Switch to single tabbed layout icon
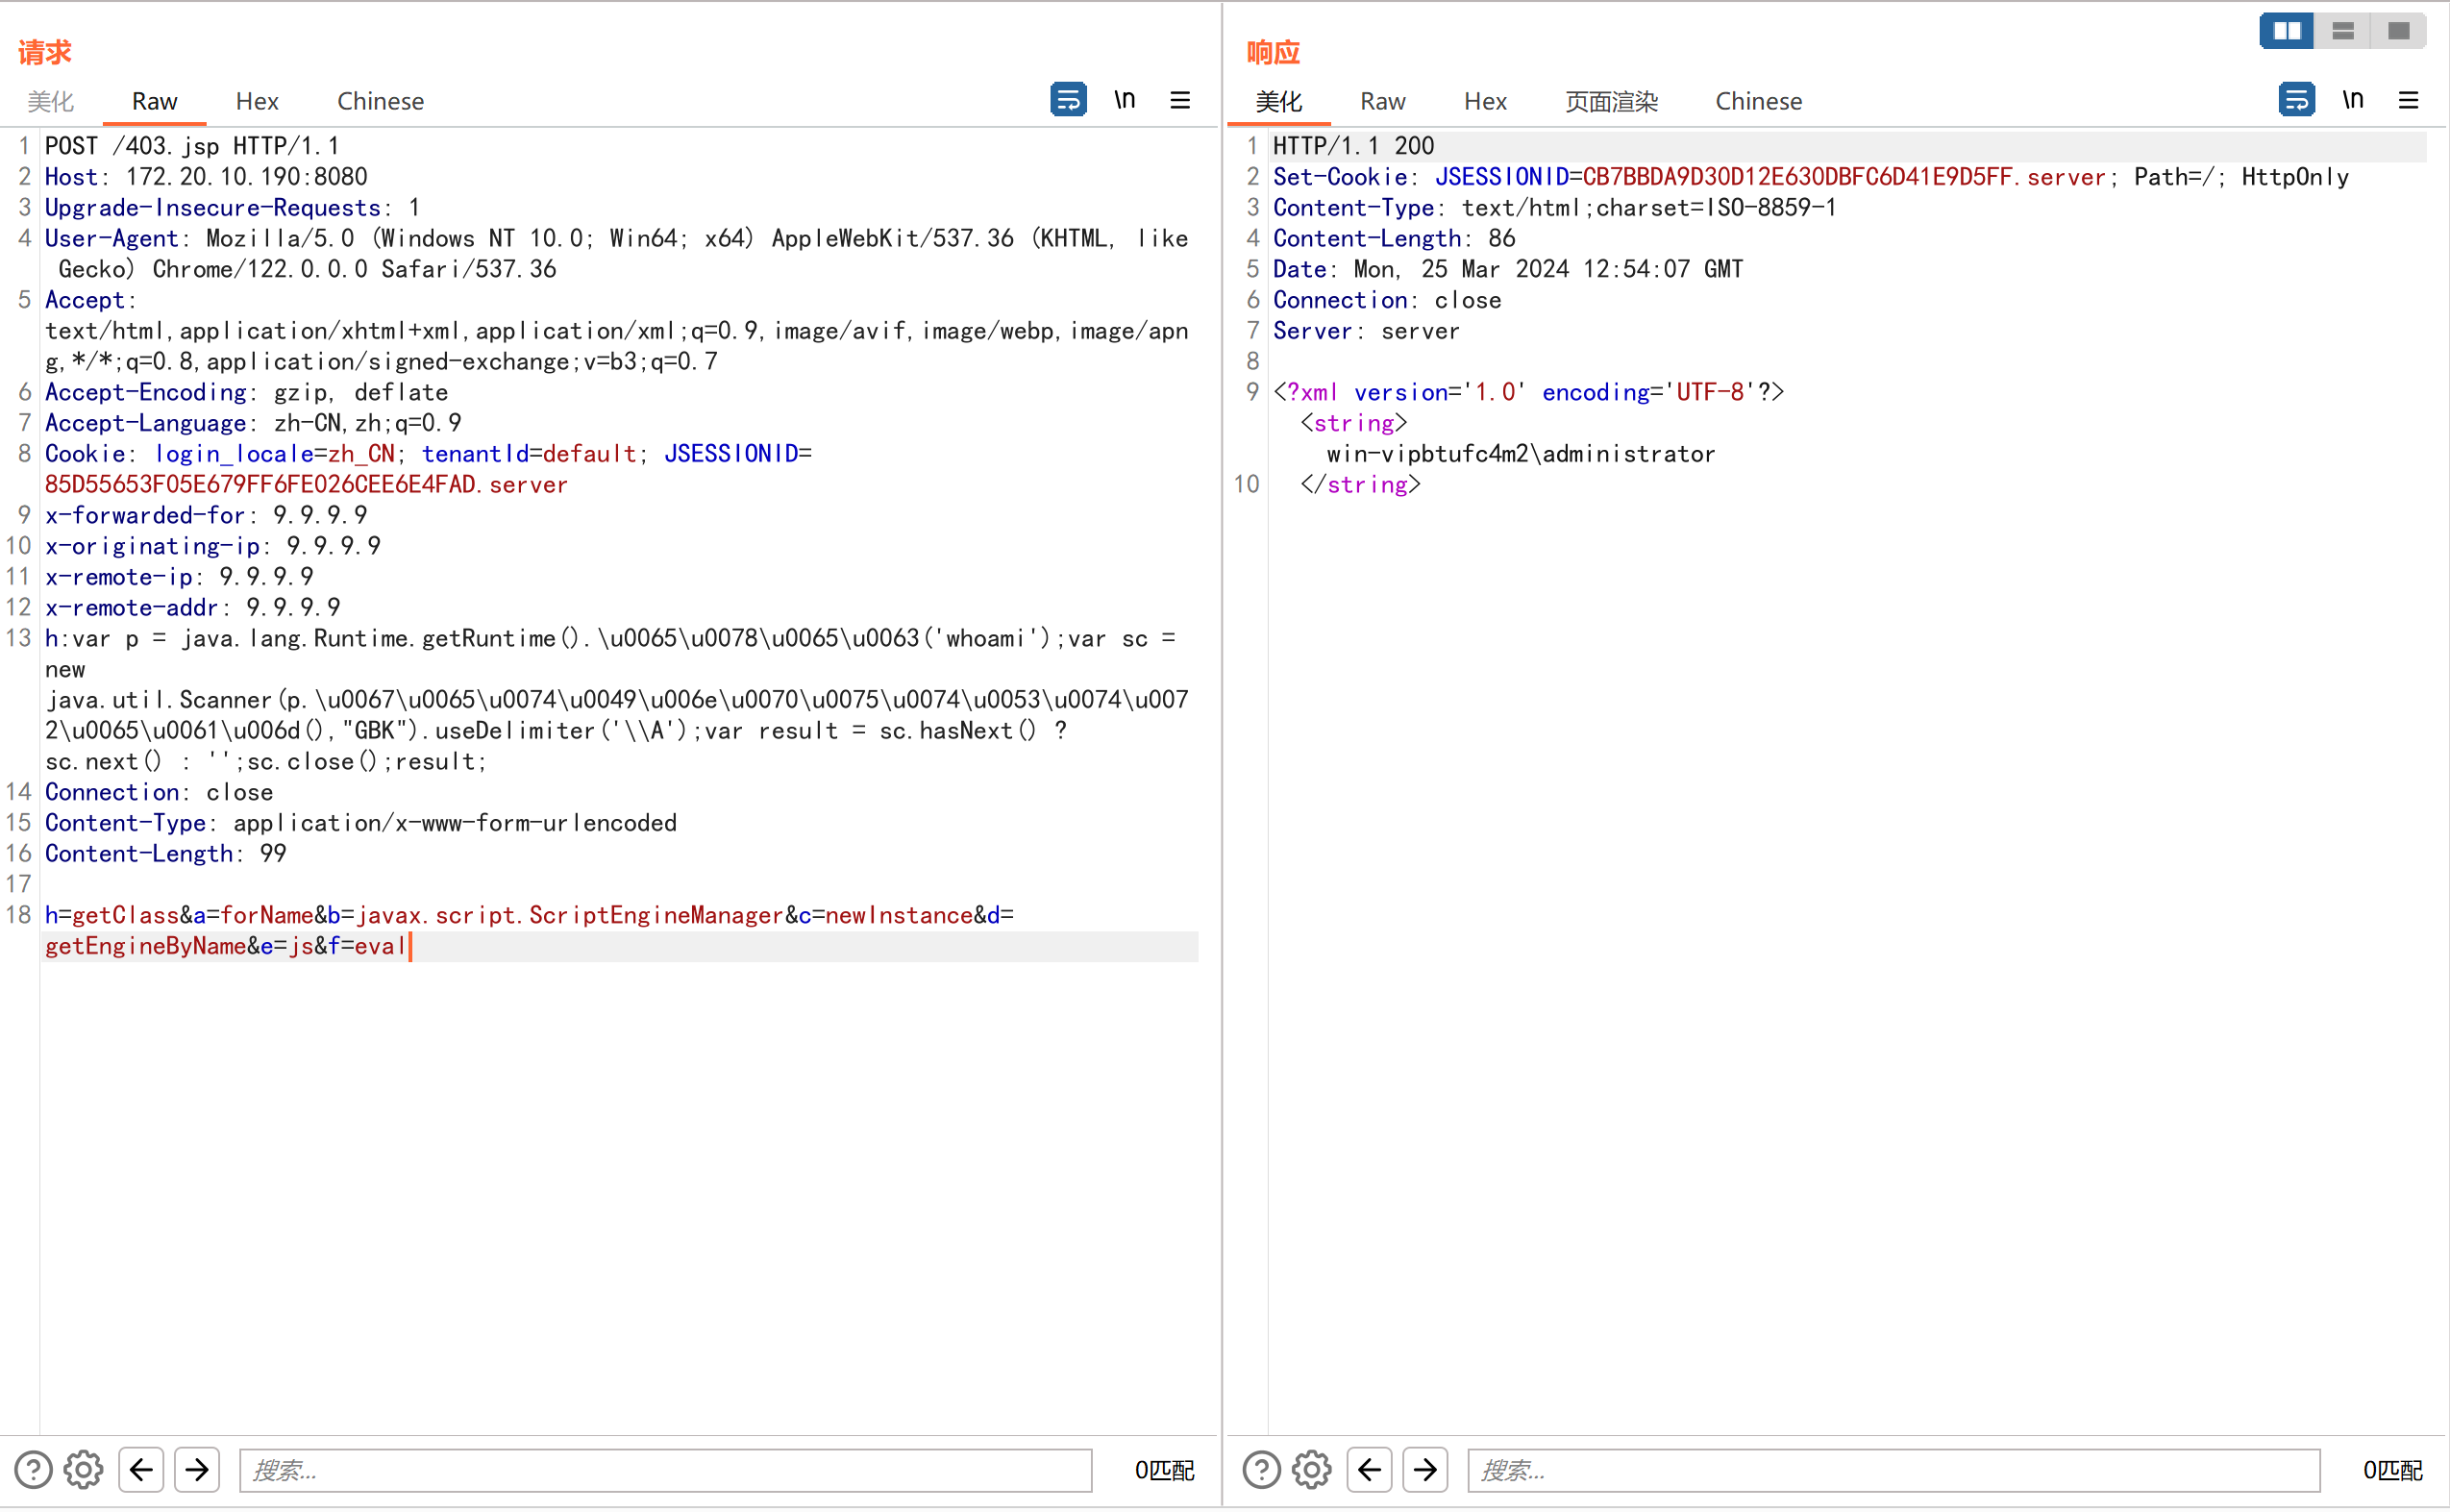Image resolution: width=2450 pixels, height=1512 pixels. click(x=2398, y=31)
